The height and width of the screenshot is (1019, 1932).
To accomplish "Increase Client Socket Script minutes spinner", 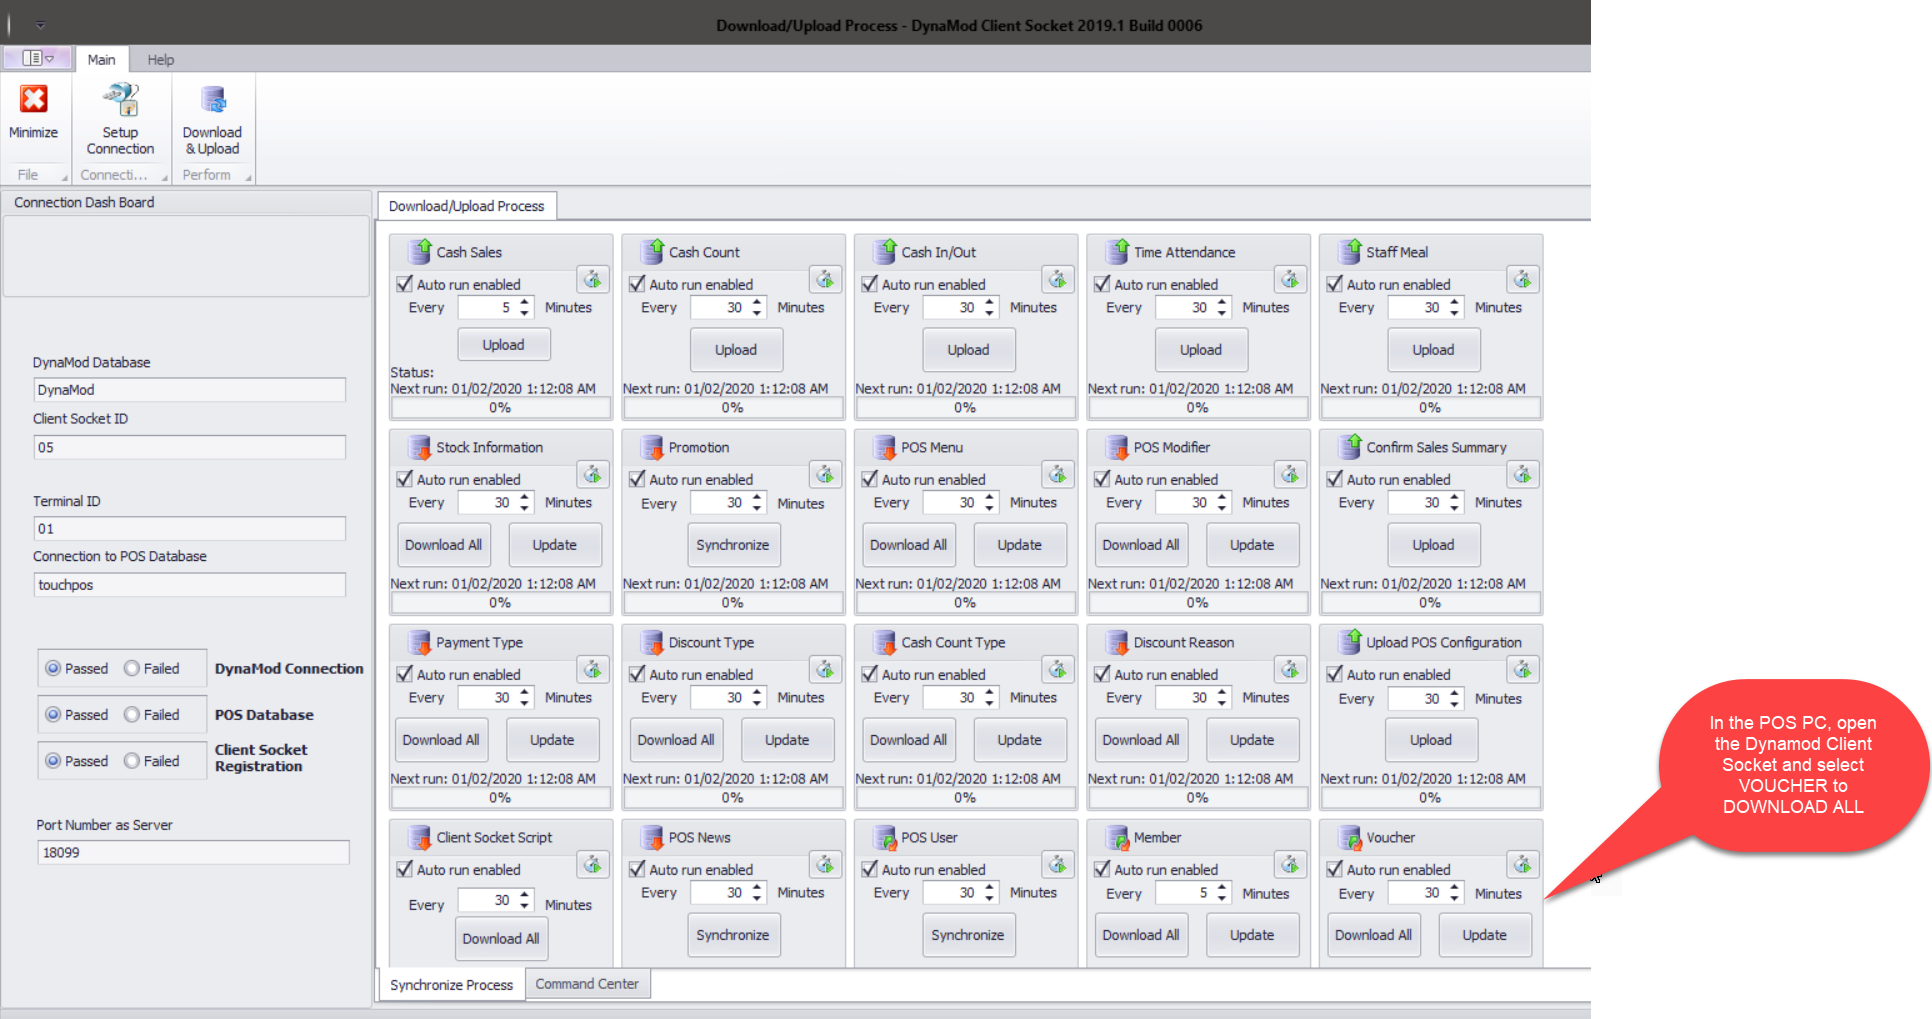I will coord(524,894).
